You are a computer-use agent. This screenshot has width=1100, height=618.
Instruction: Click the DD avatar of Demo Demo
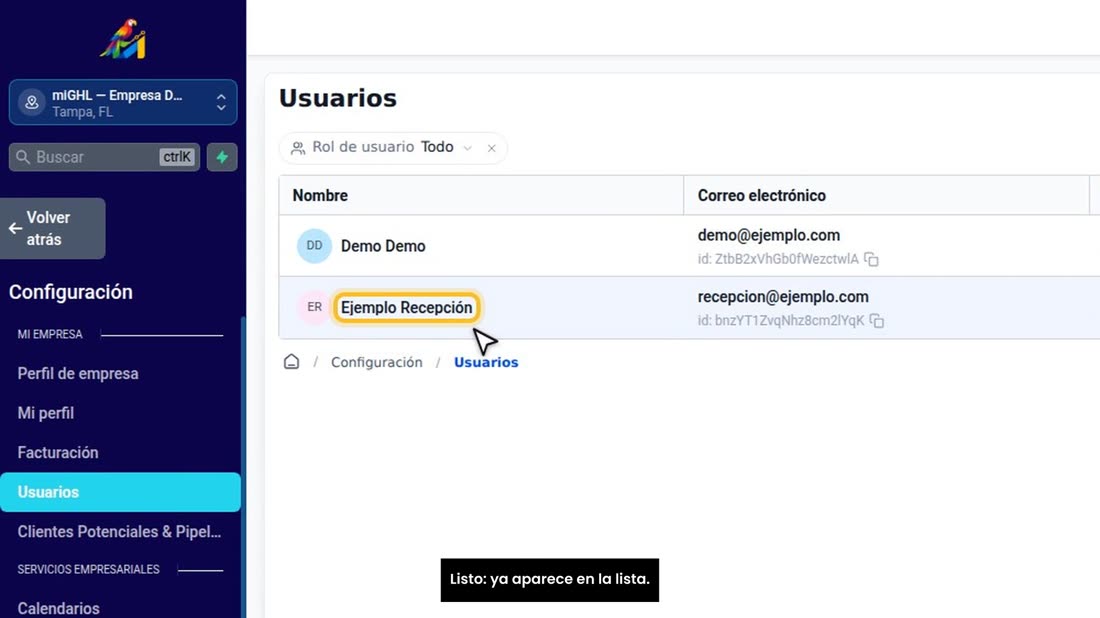click(314, 246)
